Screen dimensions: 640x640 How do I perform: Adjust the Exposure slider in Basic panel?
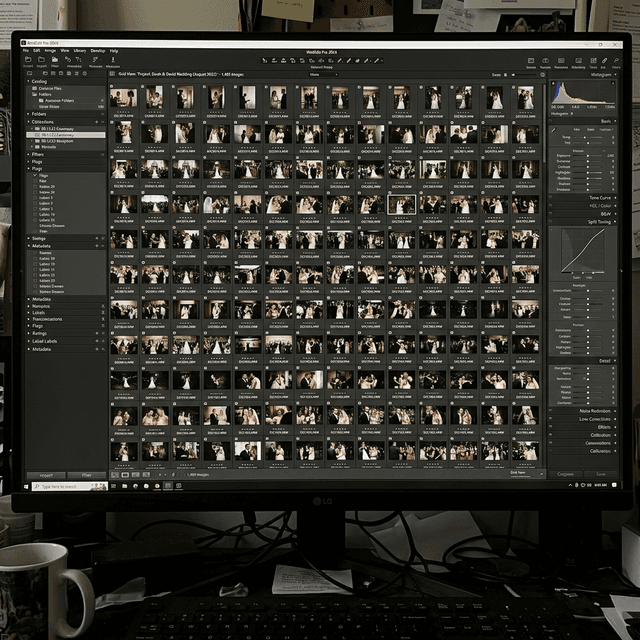(x=588, y=156)
